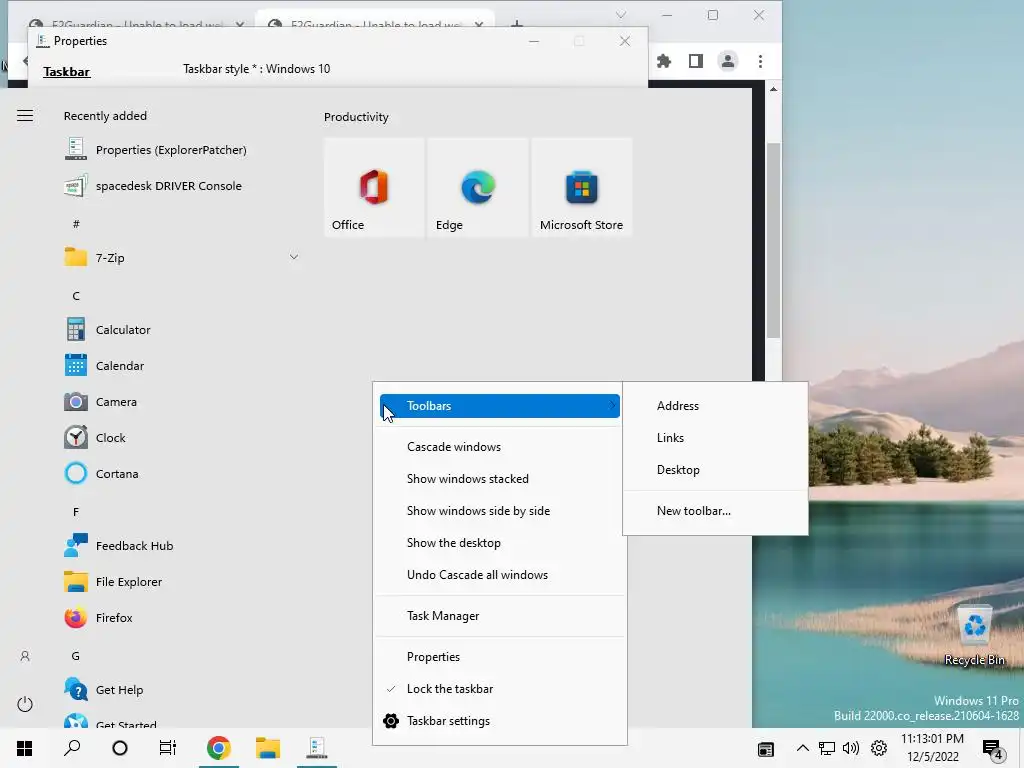Click the F section letter header

click(x=76, y=512)
